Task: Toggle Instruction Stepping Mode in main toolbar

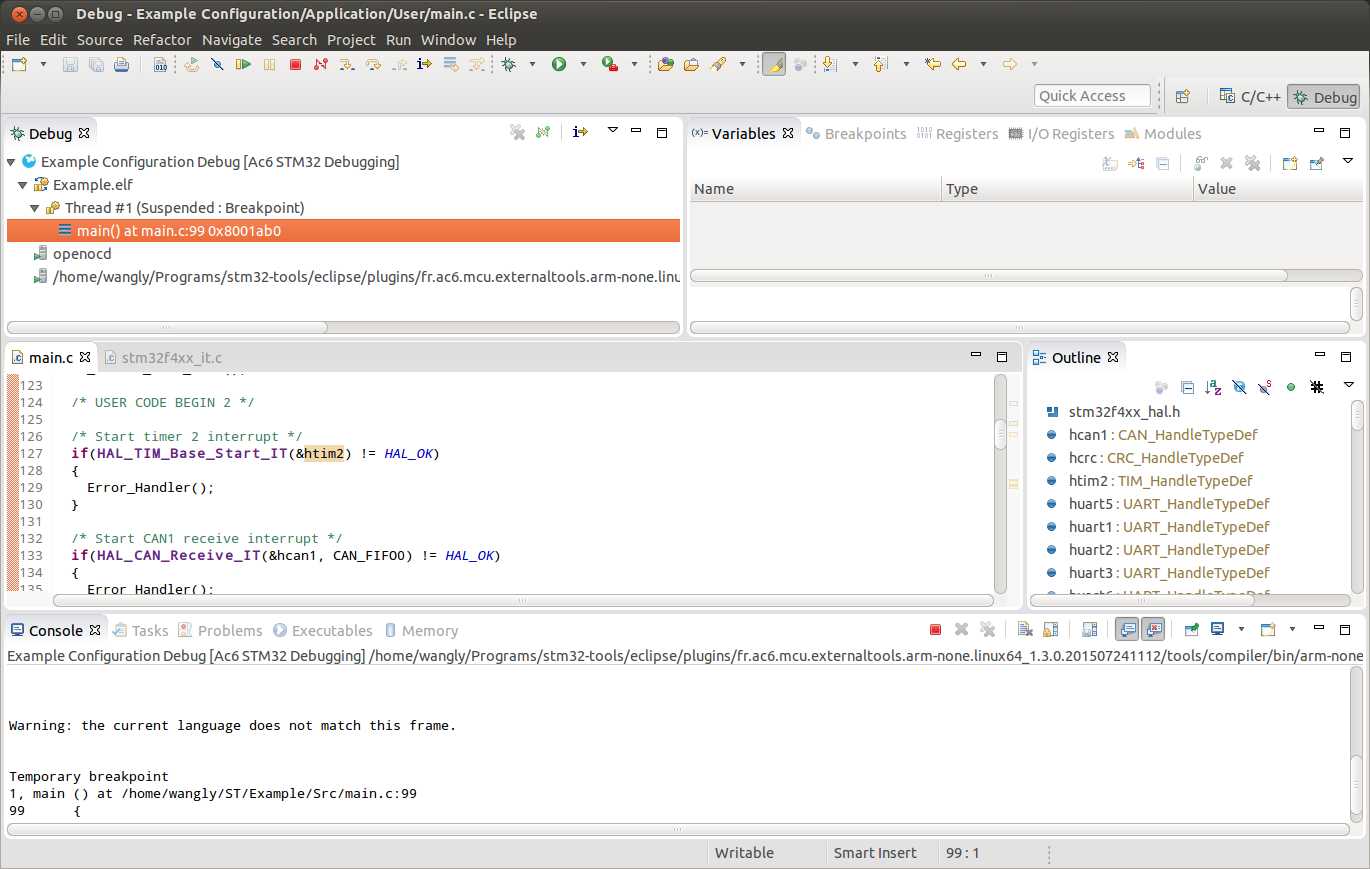Action: pyautogui.click(x=424, y=65)
